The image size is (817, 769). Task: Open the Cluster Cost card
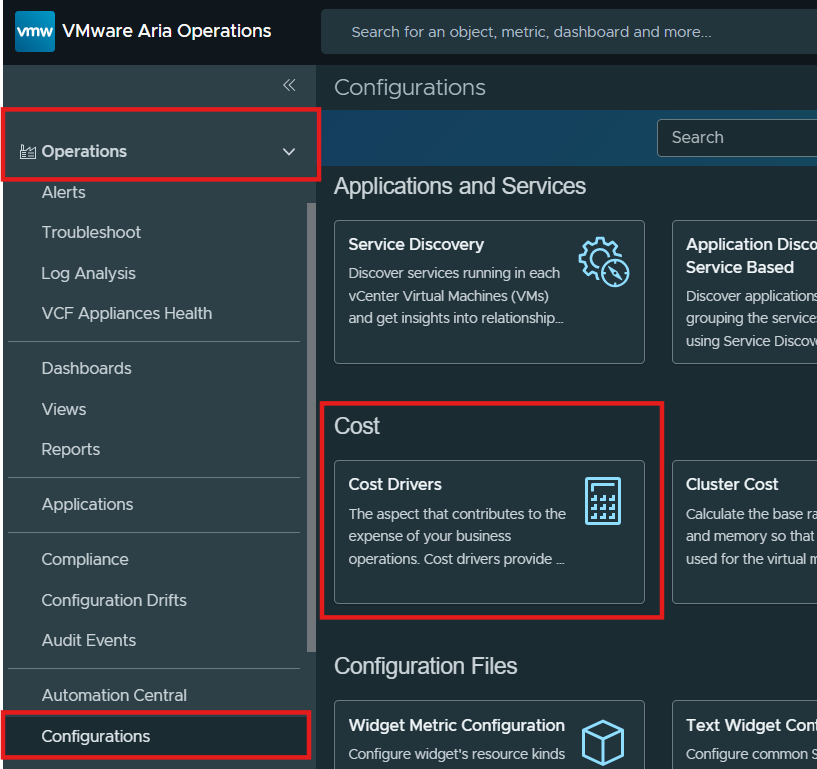[x=744, y=531]
